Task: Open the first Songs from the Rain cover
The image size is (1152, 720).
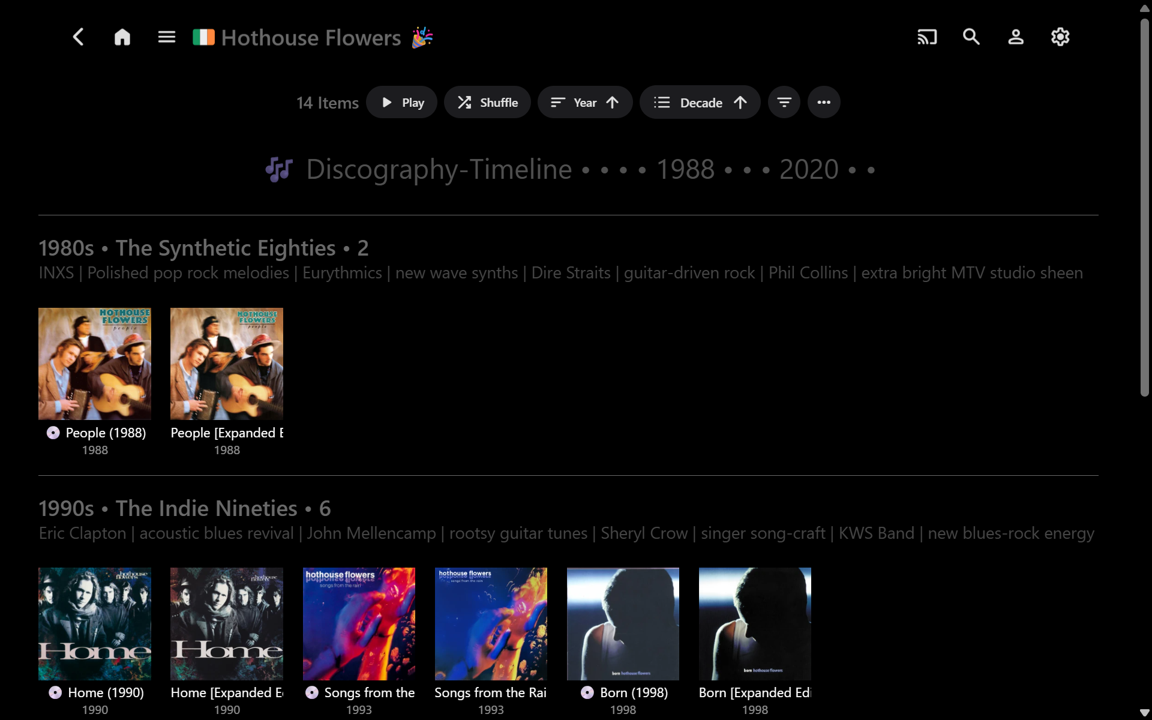Action: 359,624
